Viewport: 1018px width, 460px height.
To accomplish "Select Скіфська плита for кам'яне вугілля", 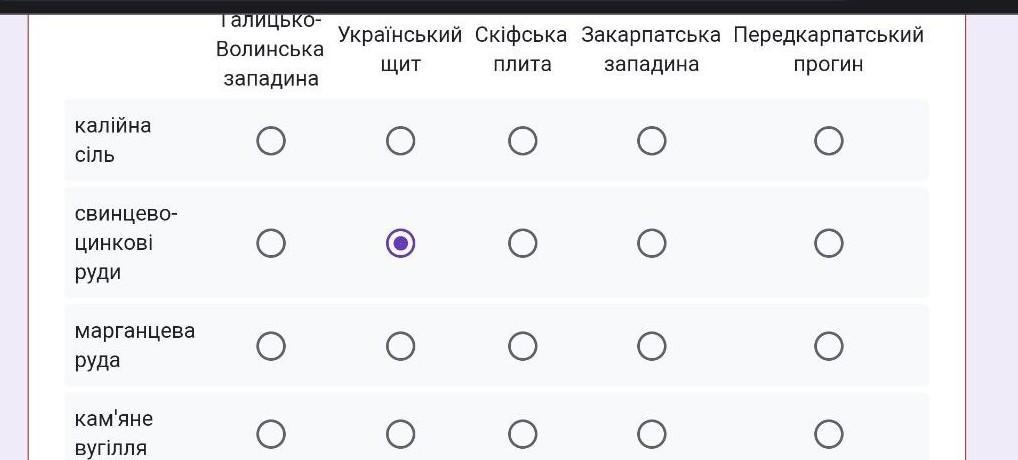I will 523,434.
